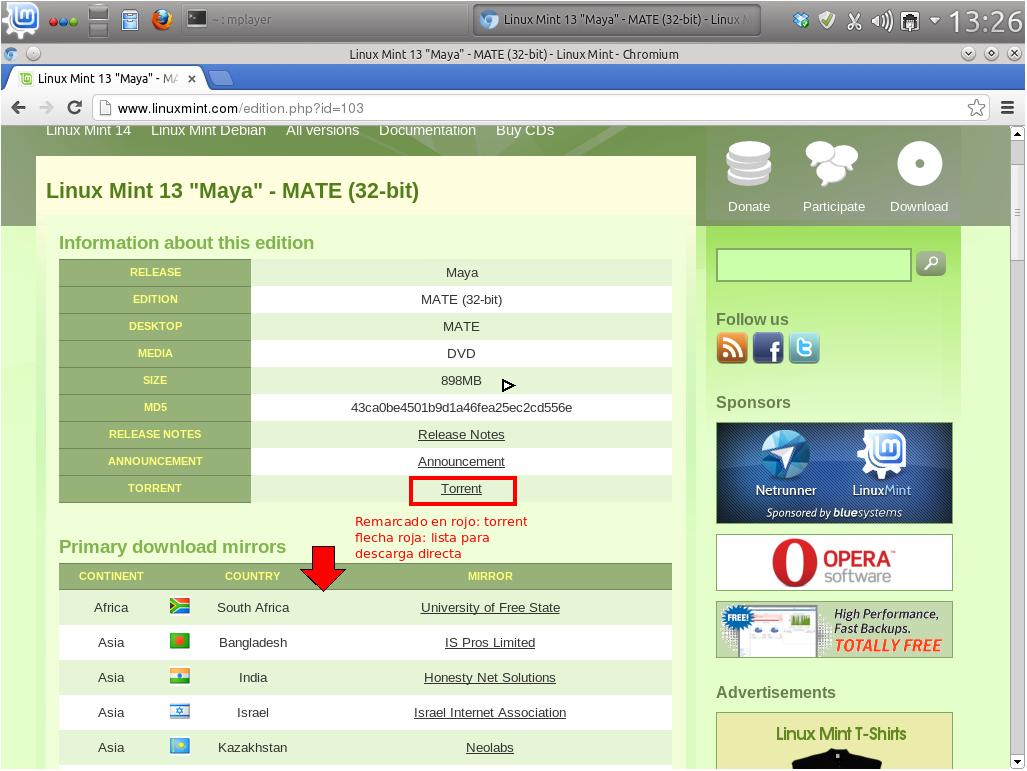Open the Documentation nav link
Image resolution: width=1027 pixels, height=771 pixels.
click(427, 130)
